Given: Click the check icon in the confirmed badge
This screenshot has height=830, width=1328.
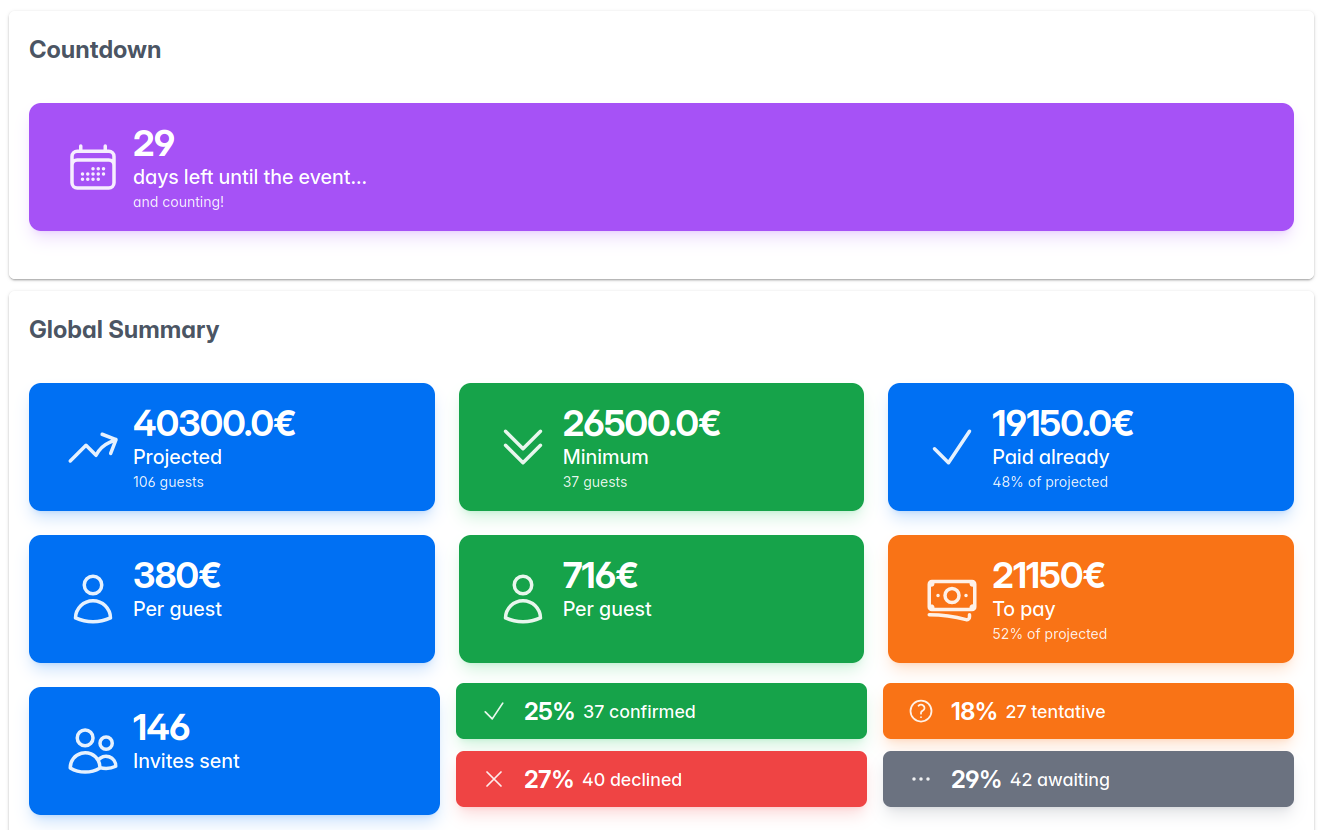Looking at the screenshot, I should click(x=492, y=711).
